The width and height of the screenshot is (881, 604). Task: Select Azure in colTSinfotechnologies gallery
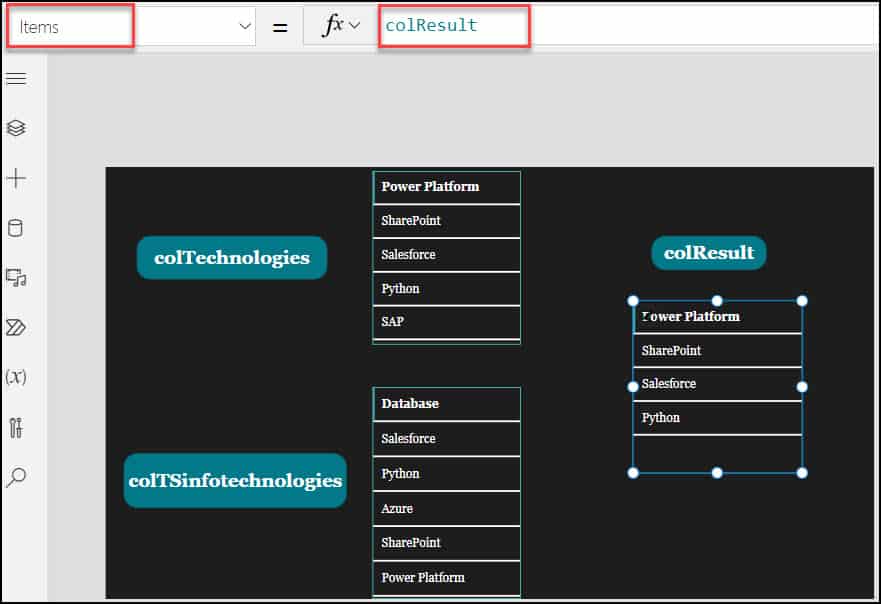(x=447, y=508)
